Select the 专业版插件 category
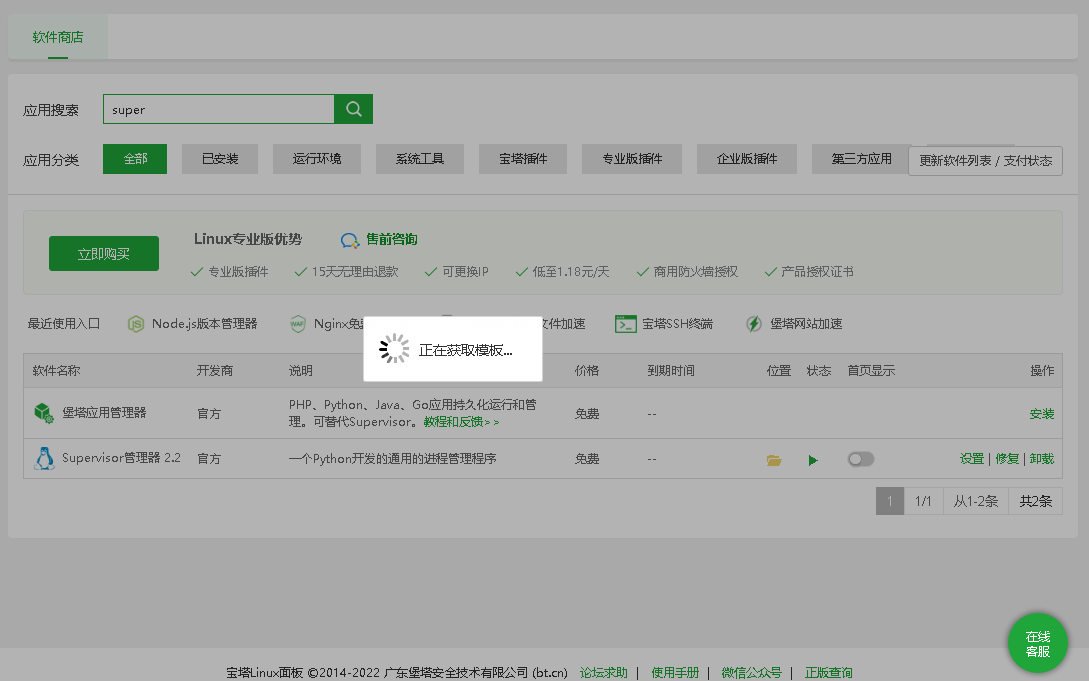The height and width of the screenshot is (681, 1089). point(632,159)
